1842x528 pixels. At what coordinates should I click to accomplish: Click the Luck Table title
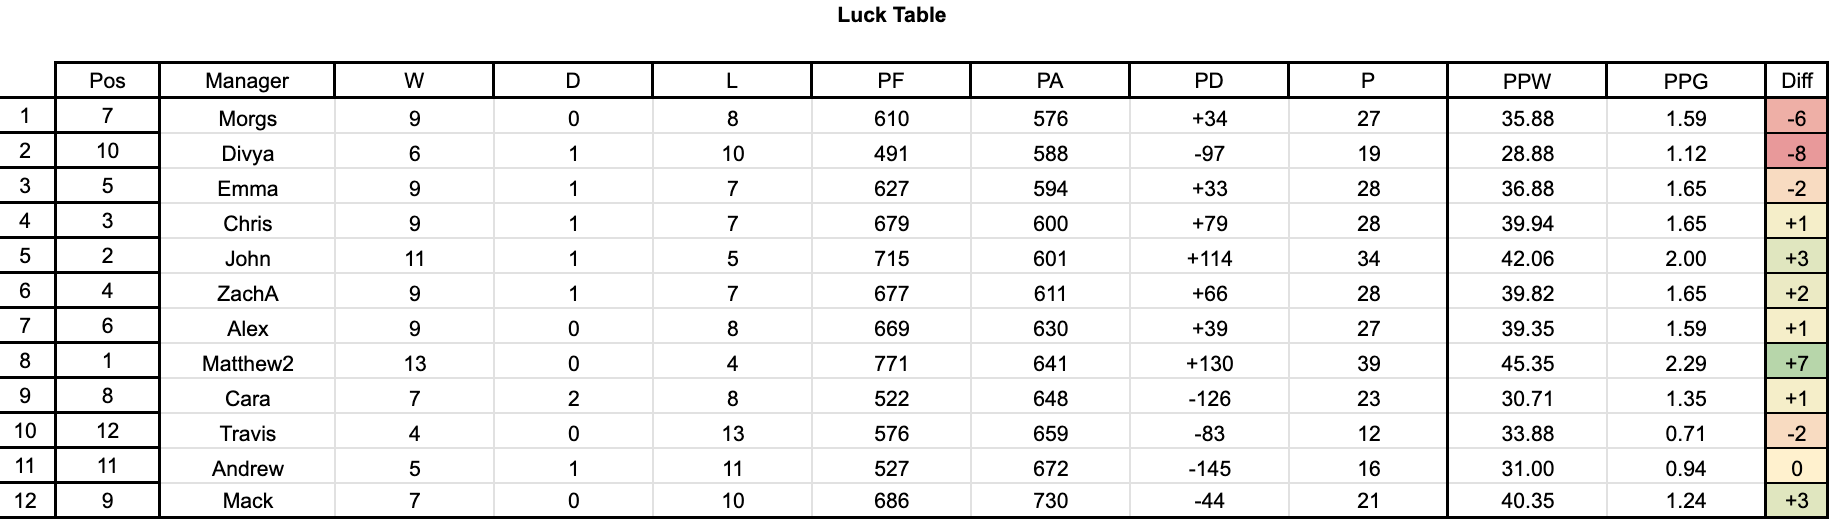(891, 15)
